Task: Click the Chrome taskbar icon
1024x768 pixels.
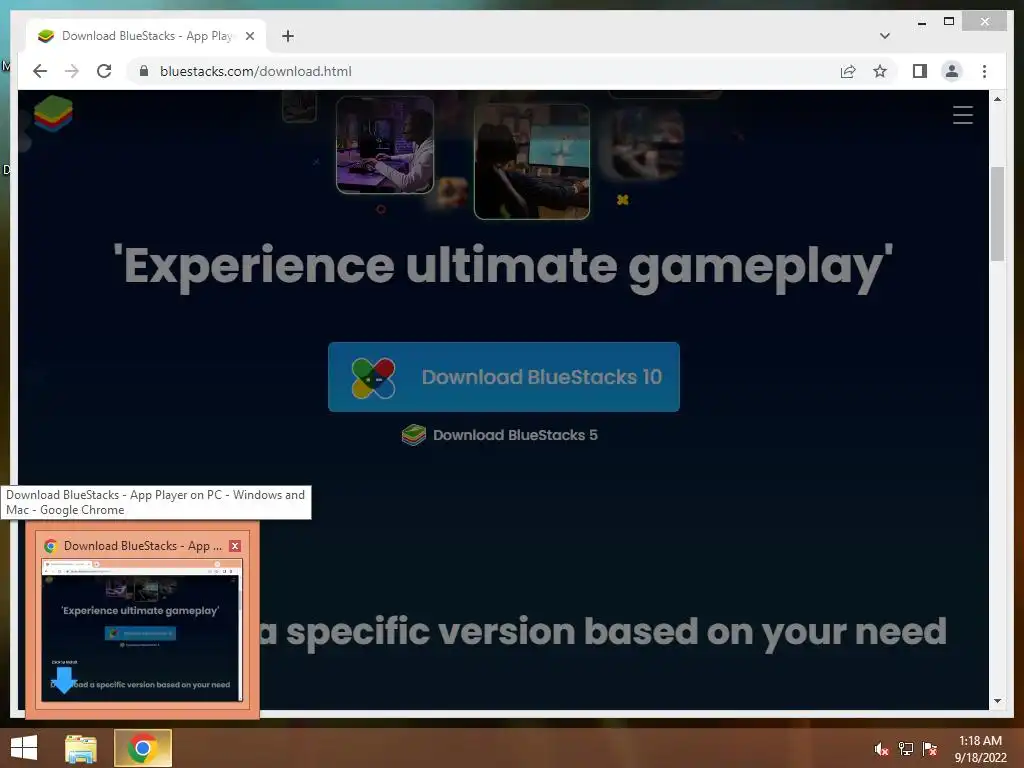Action: tap(142, 748)
